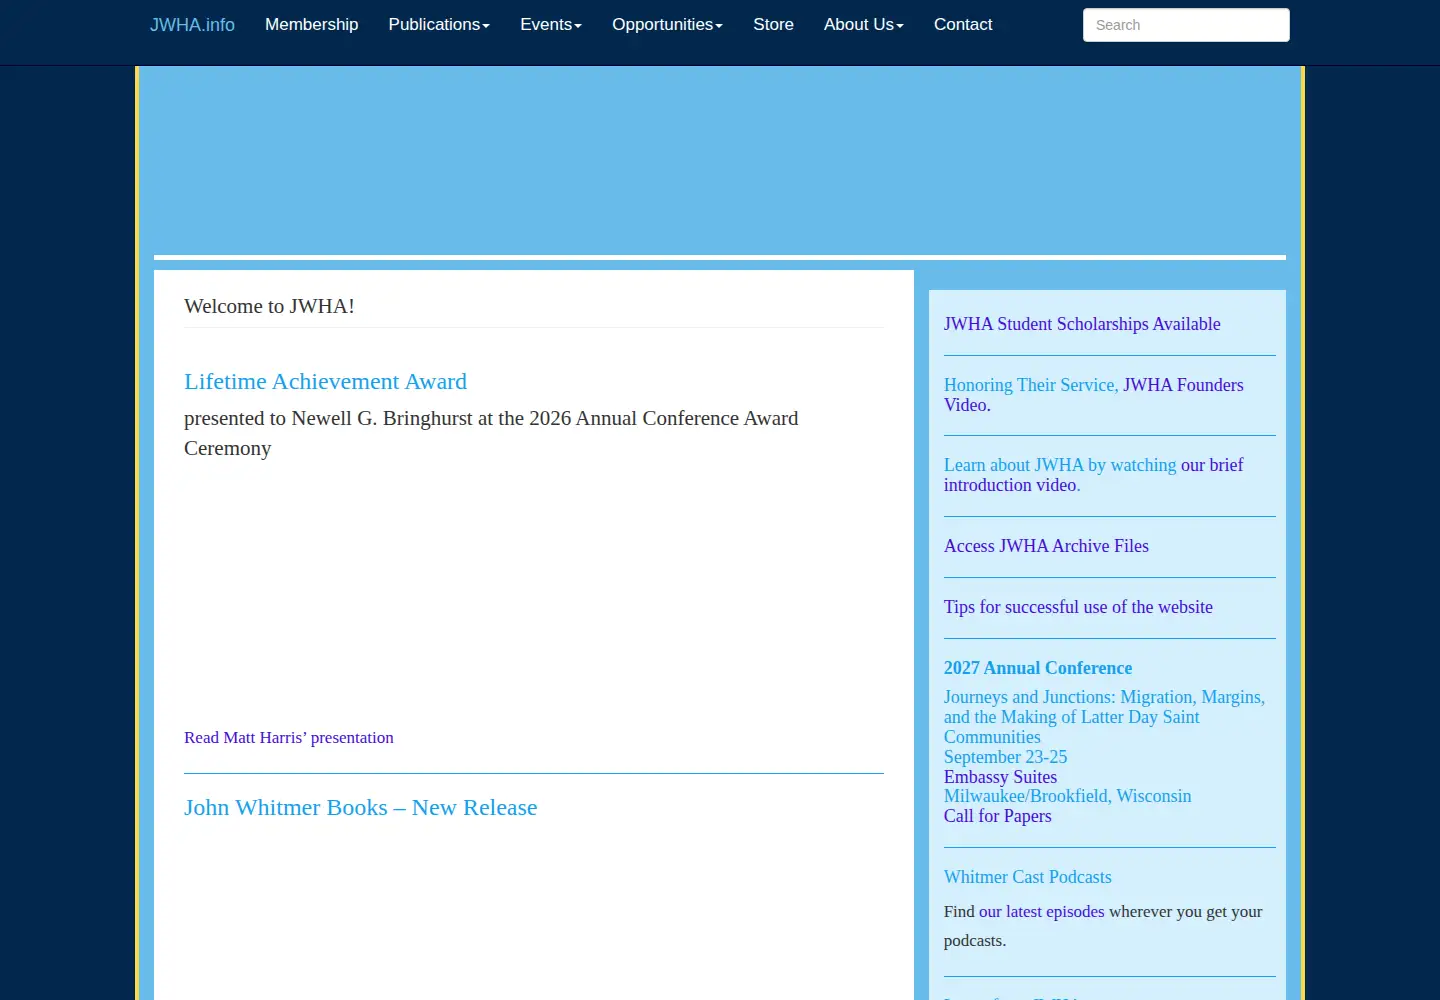Open JWHA Student Scholarships Available link

pos(1082,324)
